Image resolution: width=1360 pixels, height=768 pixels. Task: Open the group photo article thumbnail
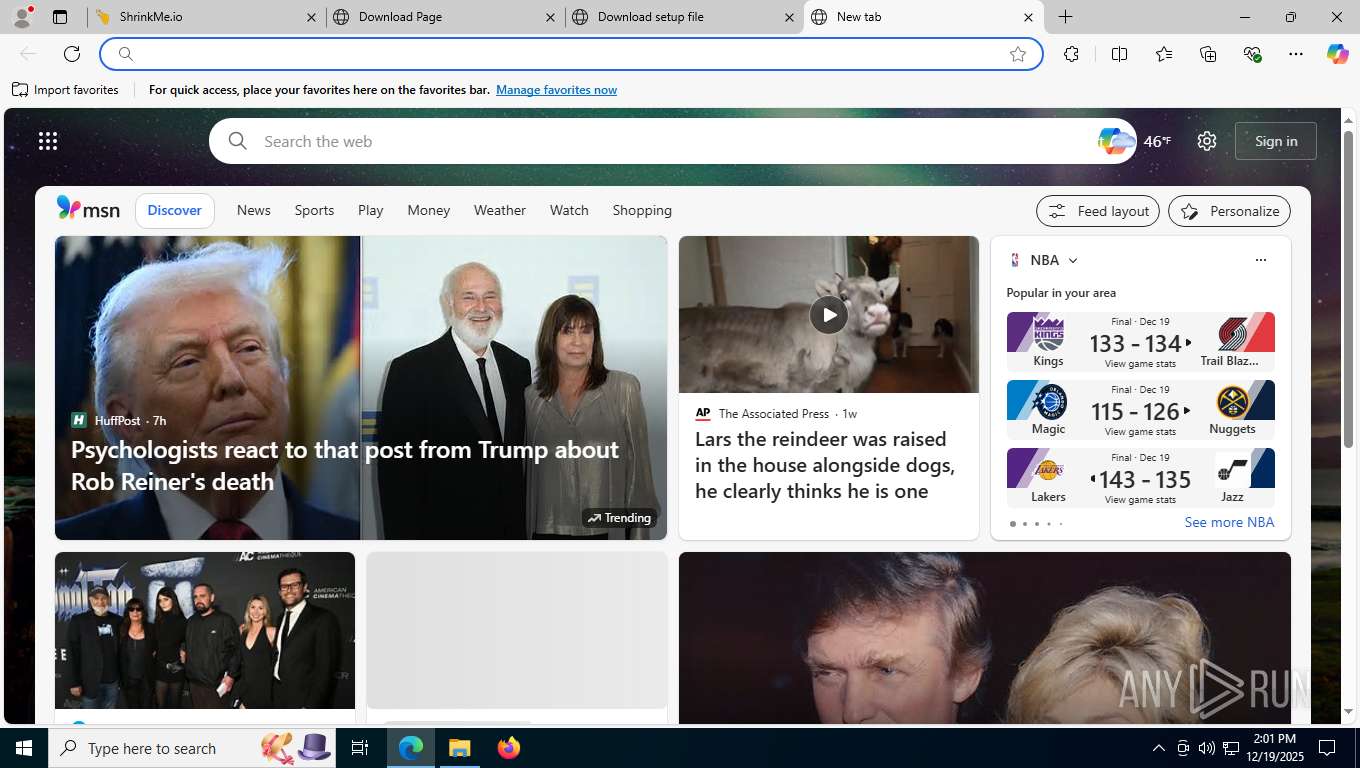coord(205,630)
